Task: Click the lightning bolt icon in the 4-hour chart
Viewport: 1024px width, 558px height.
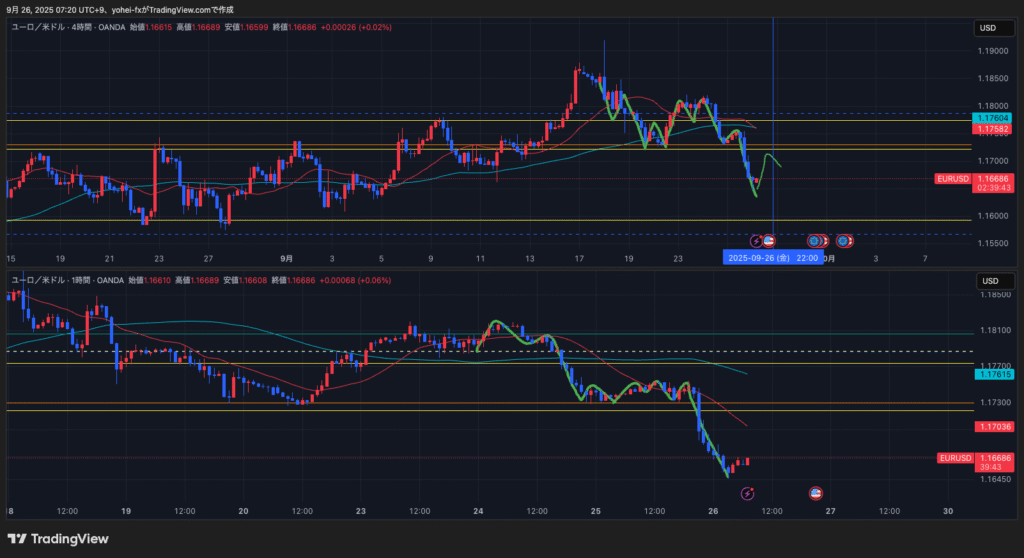Action: click(x=756, y=241)
